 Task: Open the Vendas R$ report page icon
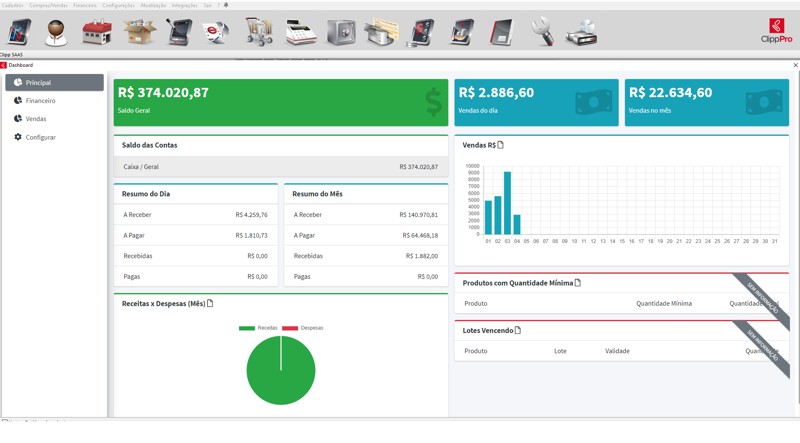point(501,145)
